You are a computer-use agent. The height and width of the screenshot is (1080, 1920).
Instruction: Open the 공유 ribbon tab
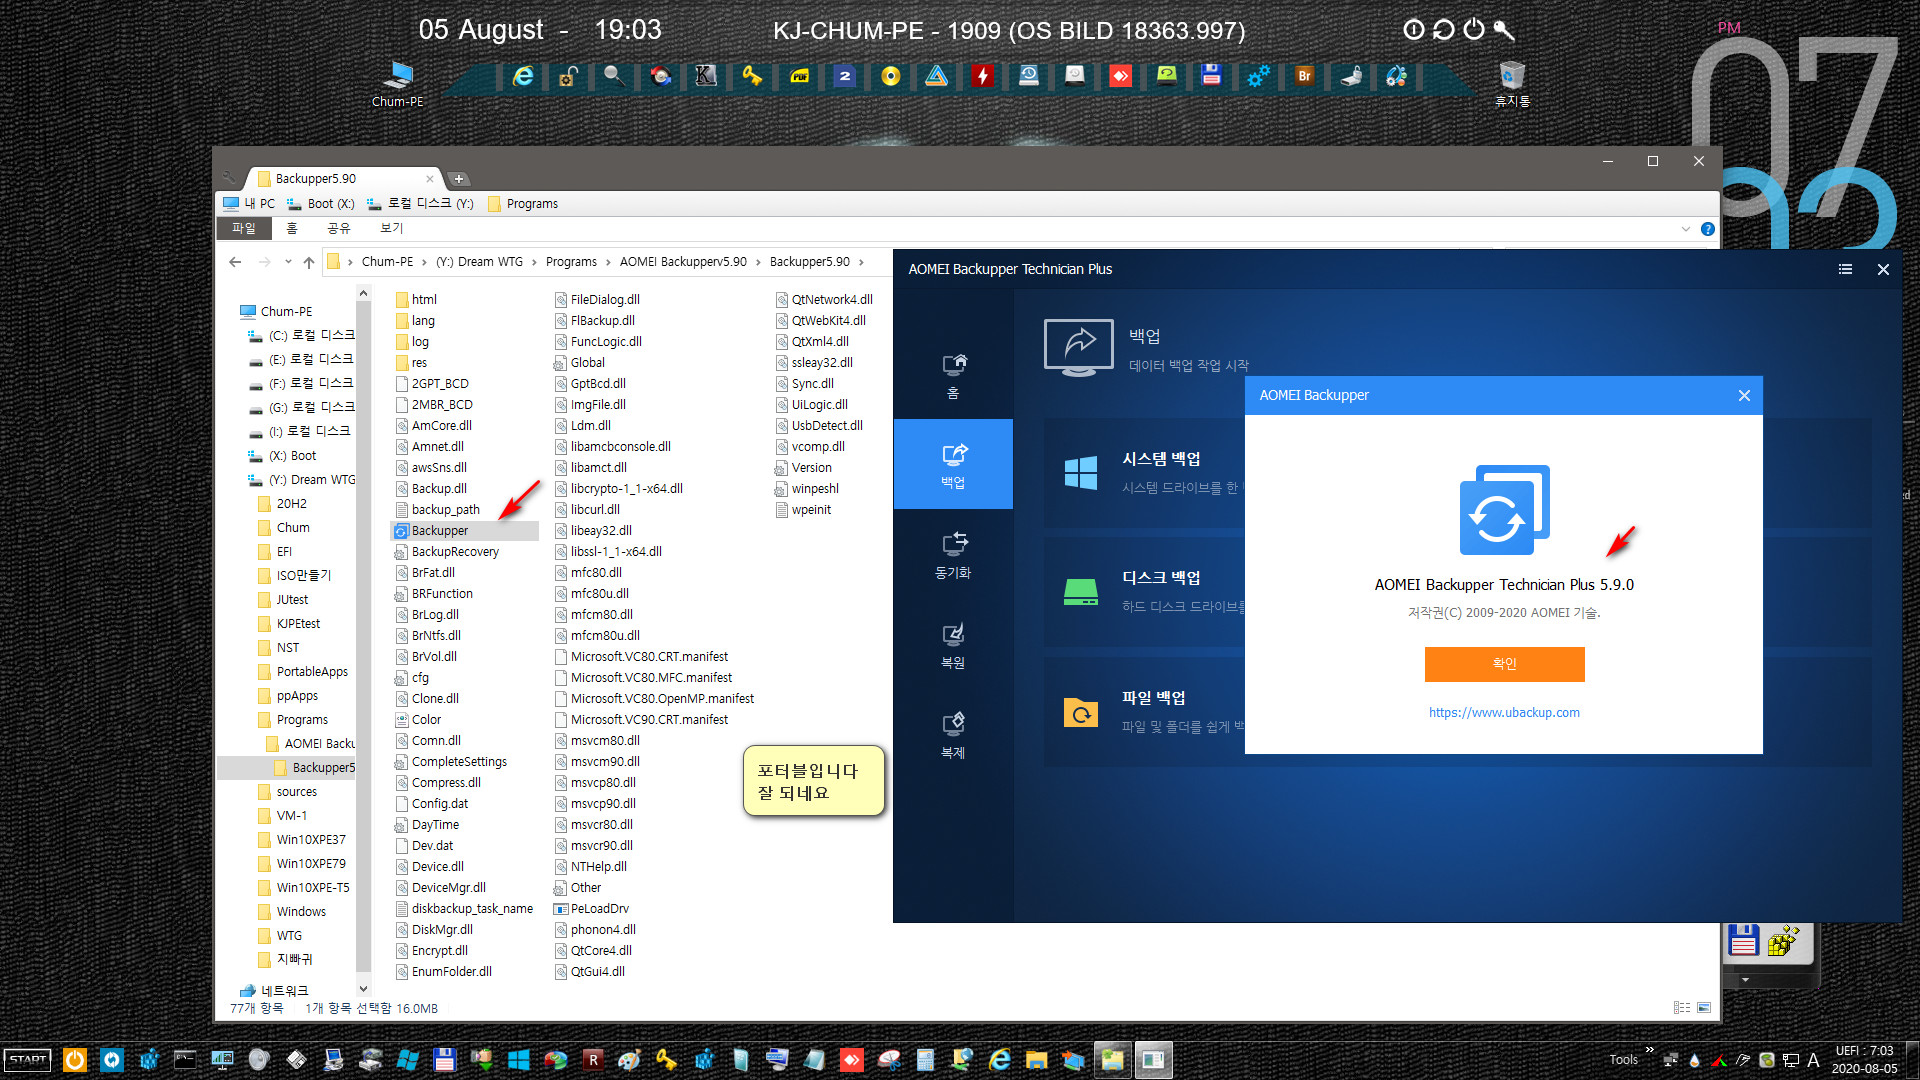[x=339, y=229]
